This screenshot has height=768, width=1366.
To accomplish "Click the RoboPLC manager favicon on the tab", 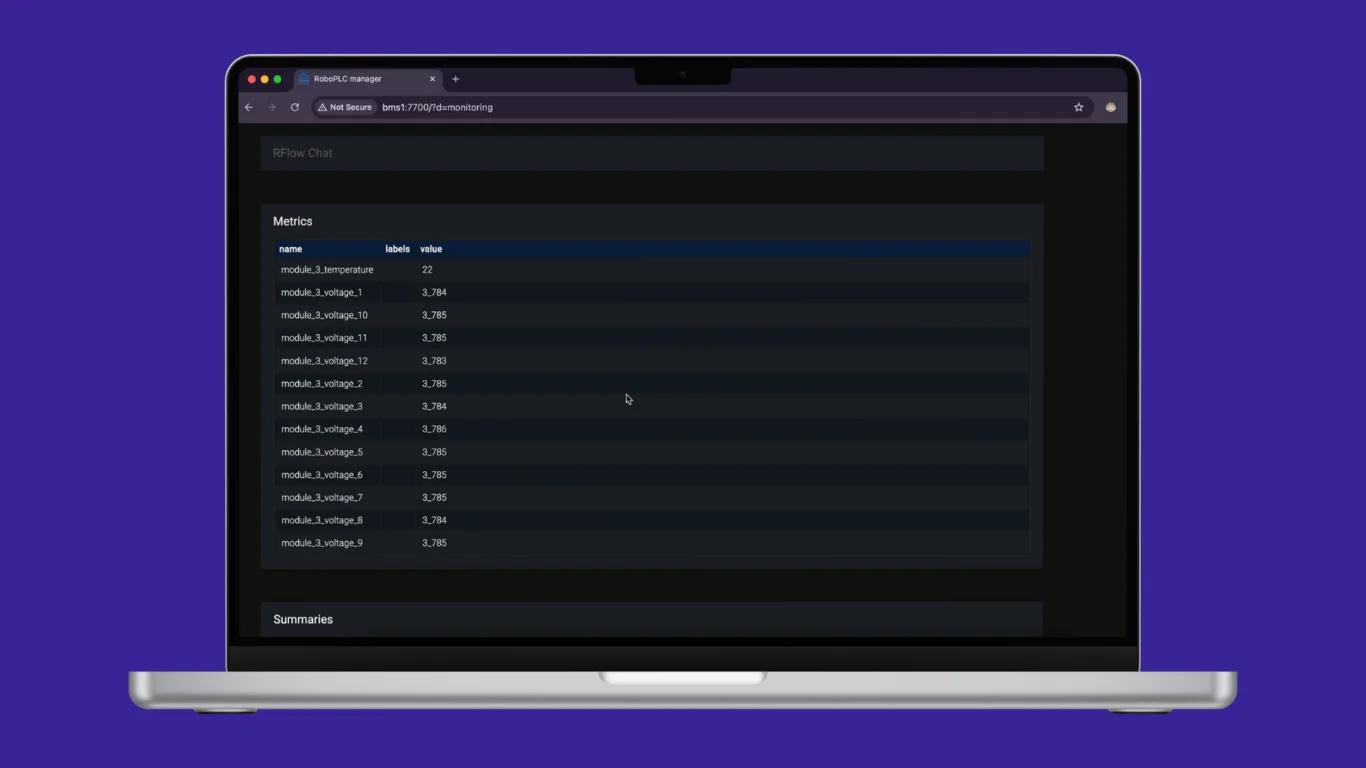I will click(x=304, y=79).
